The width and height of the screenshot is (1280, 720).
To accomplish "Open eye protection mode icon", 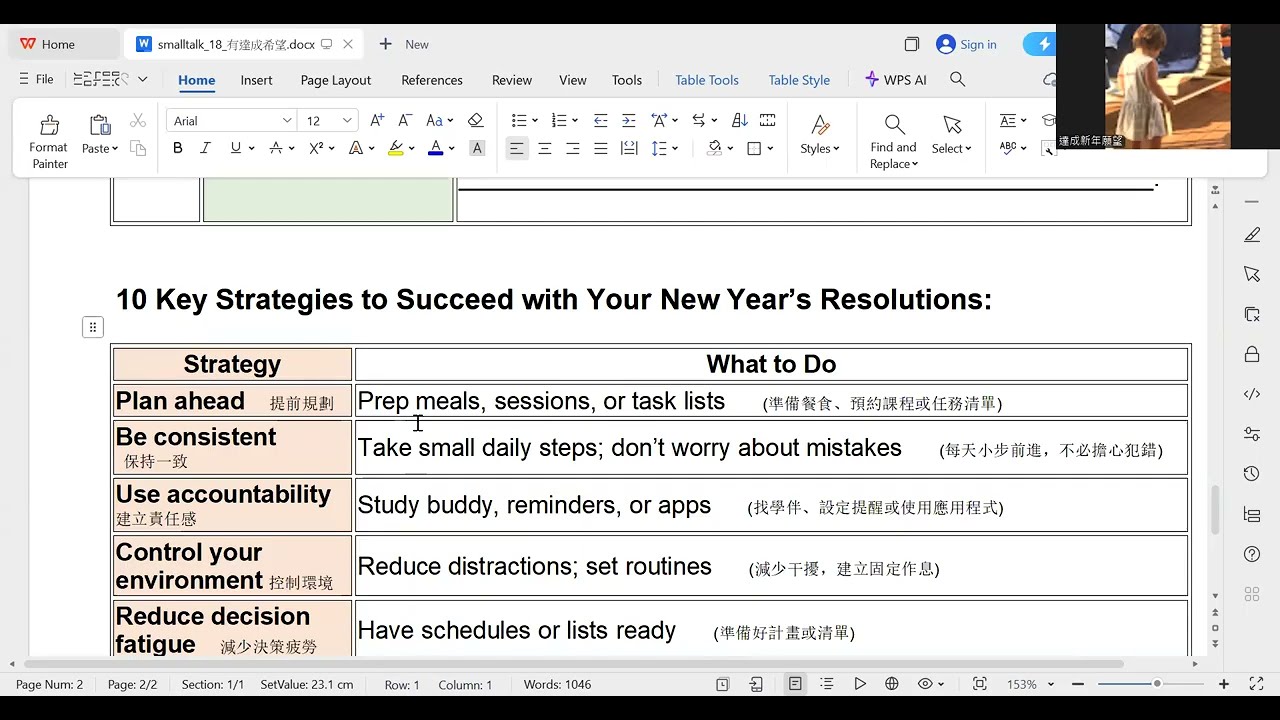I will pos(926,684).
